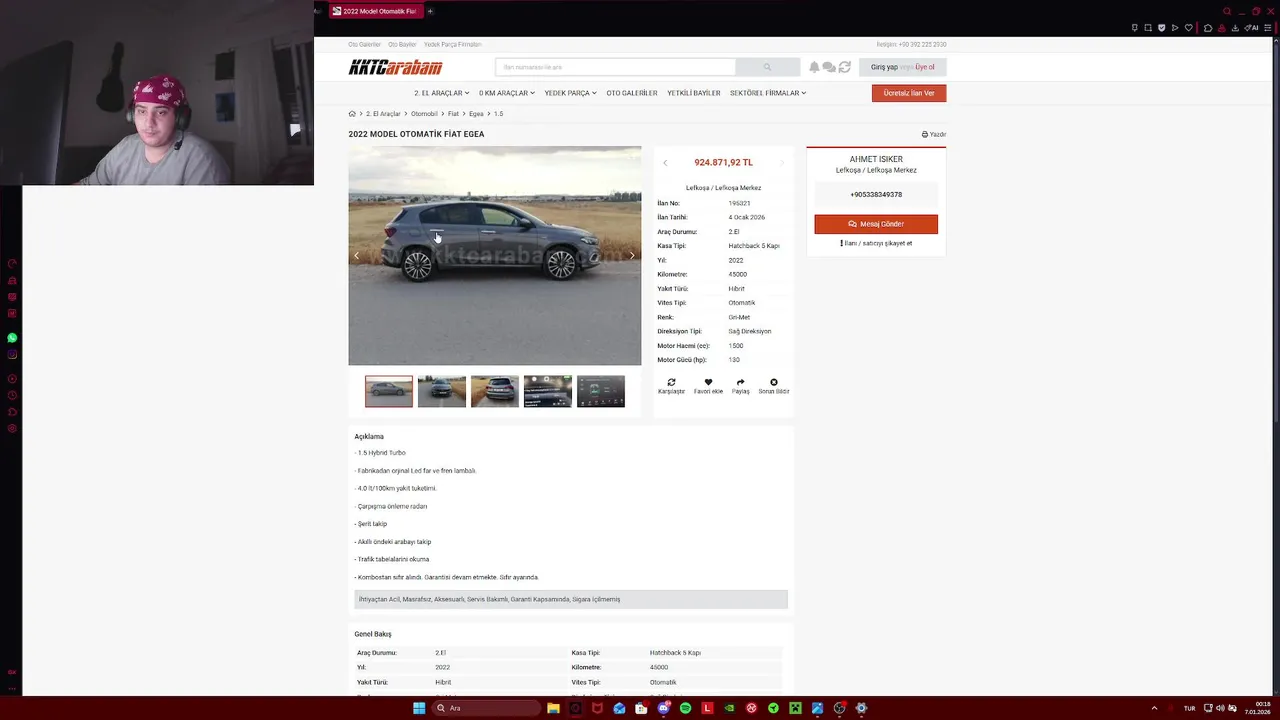Screen dimensions: 1280x720
Task: Click the Üye ol link
Action: (925, 67)
